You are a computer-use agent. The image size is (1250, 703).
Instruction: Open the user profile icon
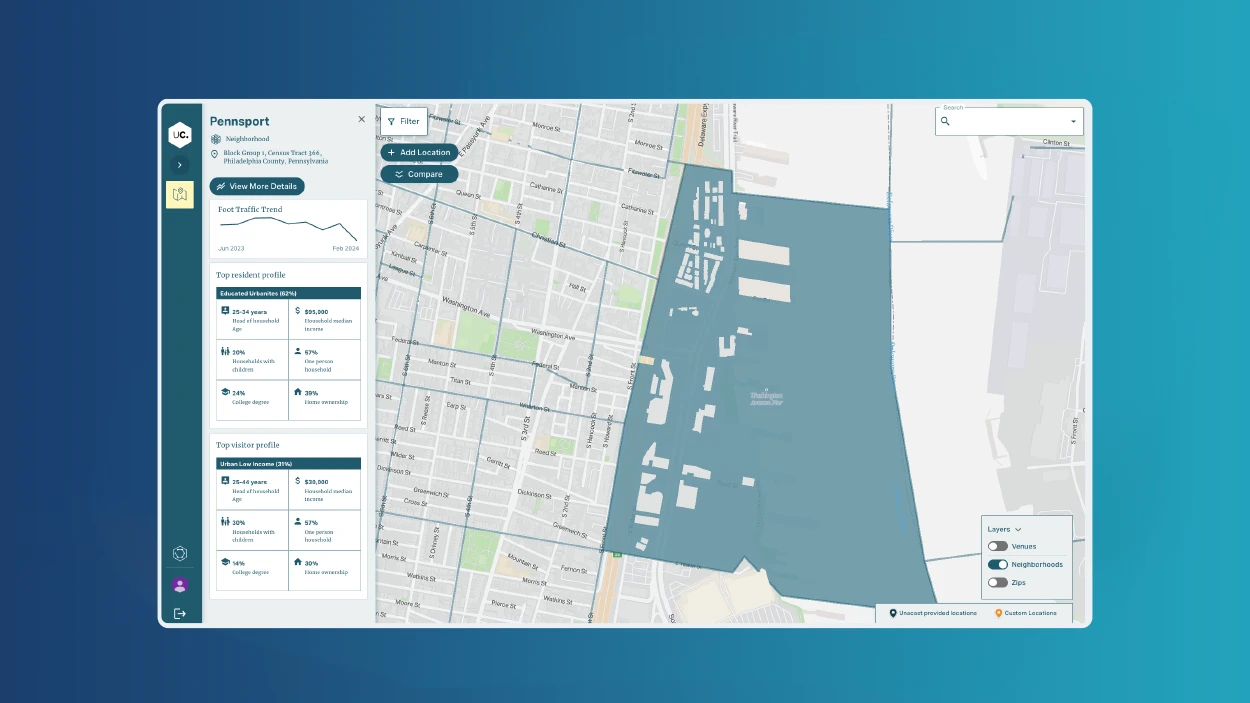[x=180, y=584]
